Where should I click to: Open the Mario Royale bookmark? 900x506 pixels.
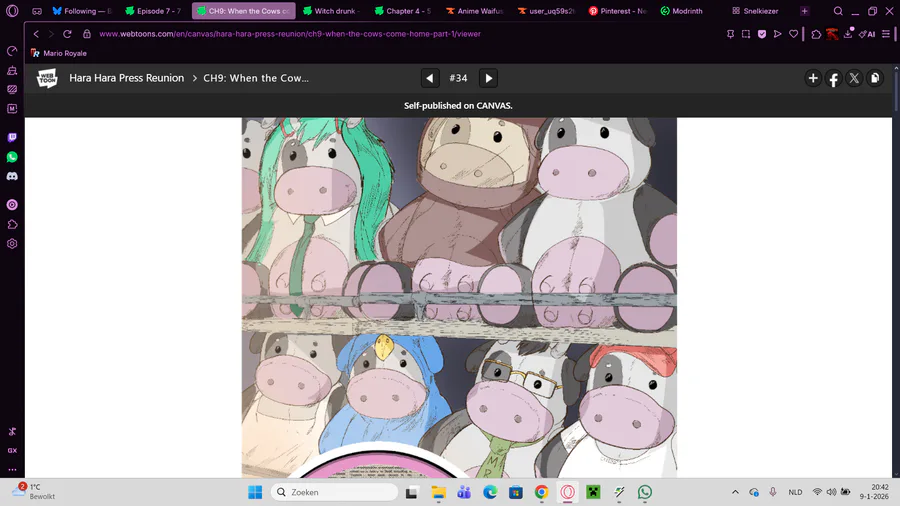(x=59, y=53)
